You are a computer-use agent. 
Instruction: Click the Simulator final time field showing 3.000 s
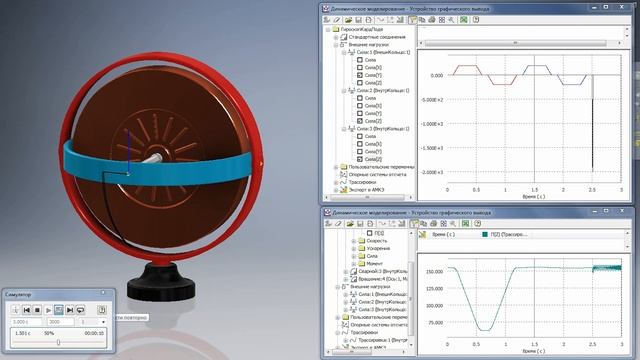pos(26,322)
